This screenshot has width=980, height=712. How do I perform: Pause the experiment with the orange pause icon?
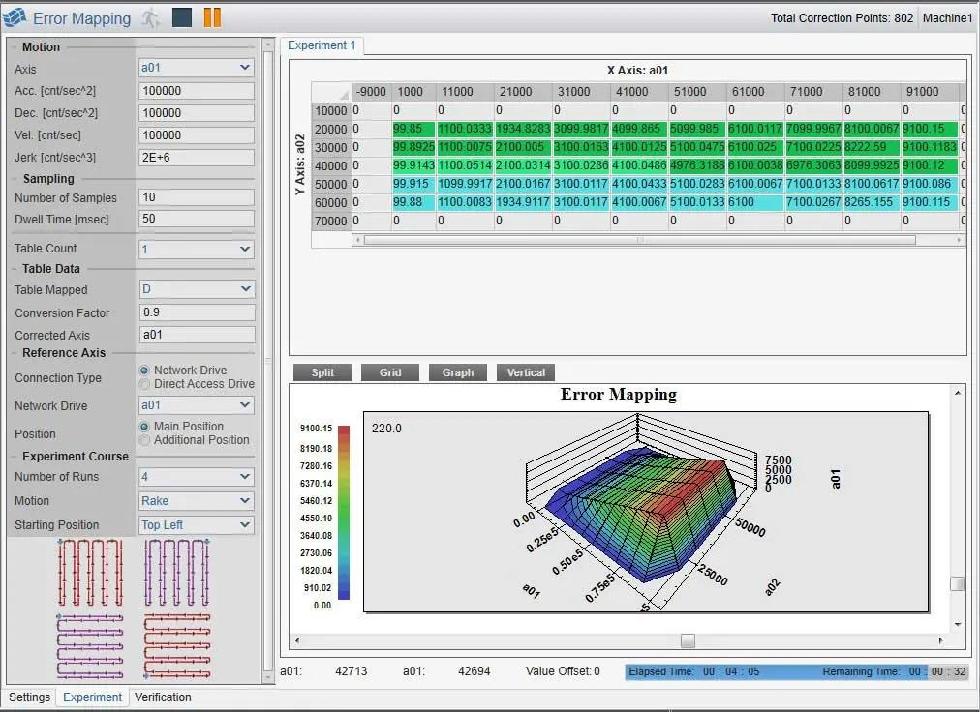pos(212,17)
